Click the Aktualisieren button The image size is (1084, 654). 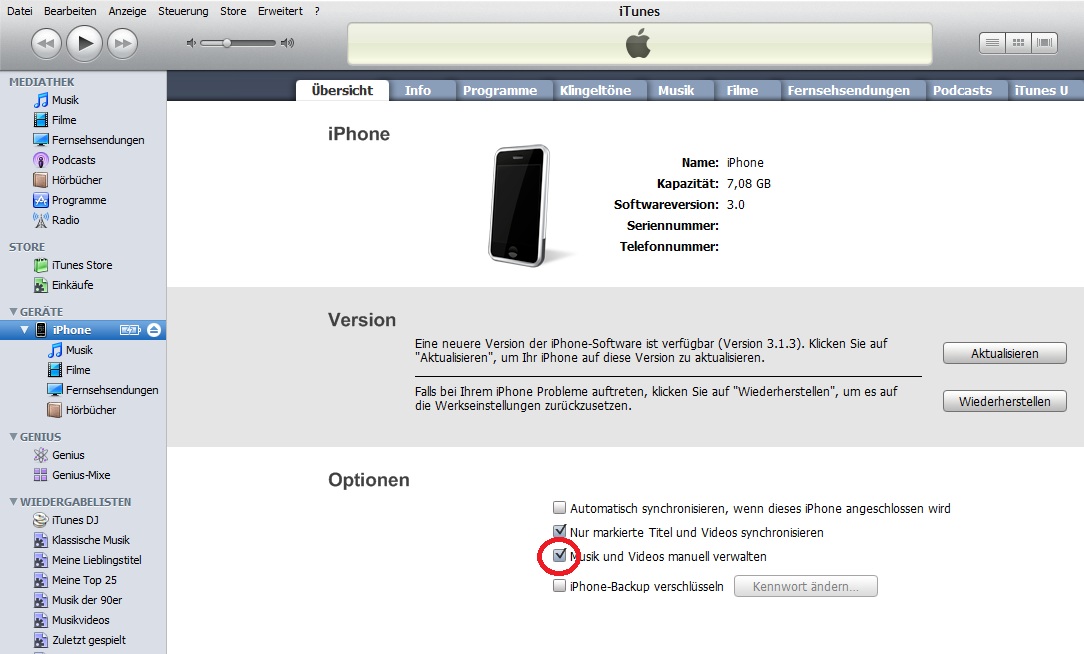(x=1004, y=353)
